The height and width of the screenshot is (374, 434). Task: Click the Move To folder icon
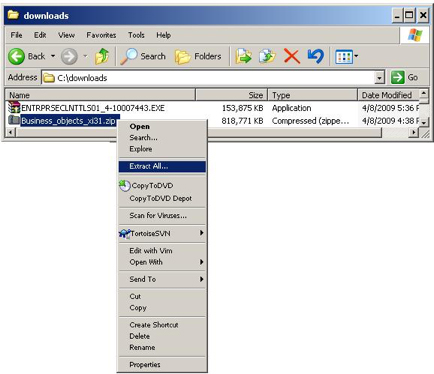[243, 56]
